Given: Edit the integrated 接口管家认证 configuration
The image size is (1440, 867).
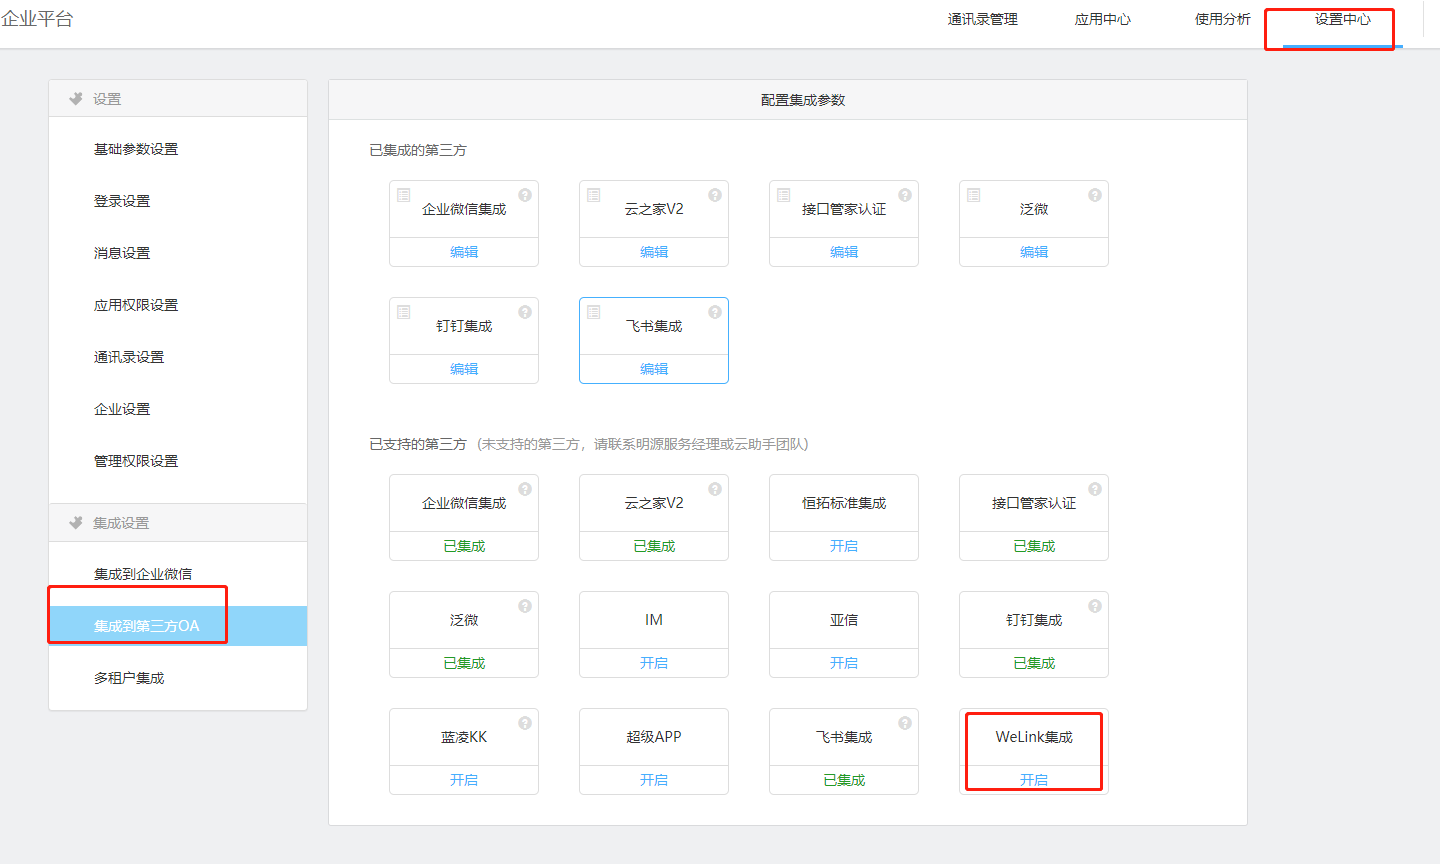Looking at the screenshot, I should click(844, 252).
